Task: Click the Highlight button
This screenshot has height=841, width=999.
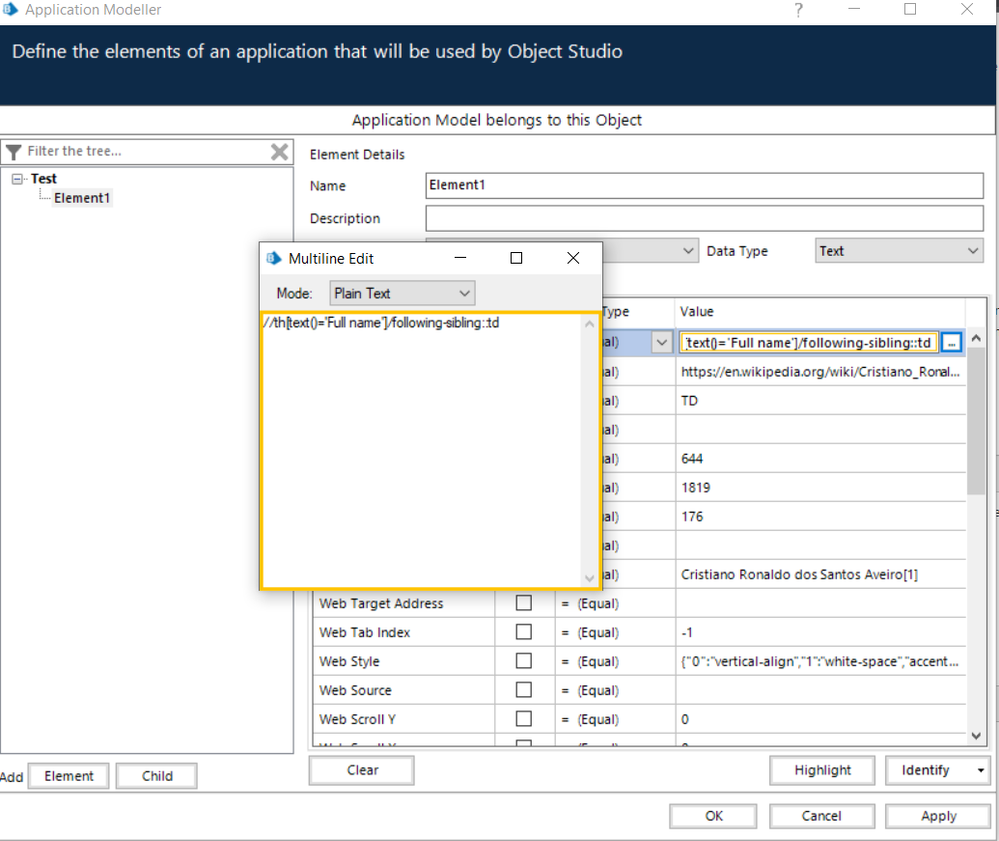Action: [823, 770]
